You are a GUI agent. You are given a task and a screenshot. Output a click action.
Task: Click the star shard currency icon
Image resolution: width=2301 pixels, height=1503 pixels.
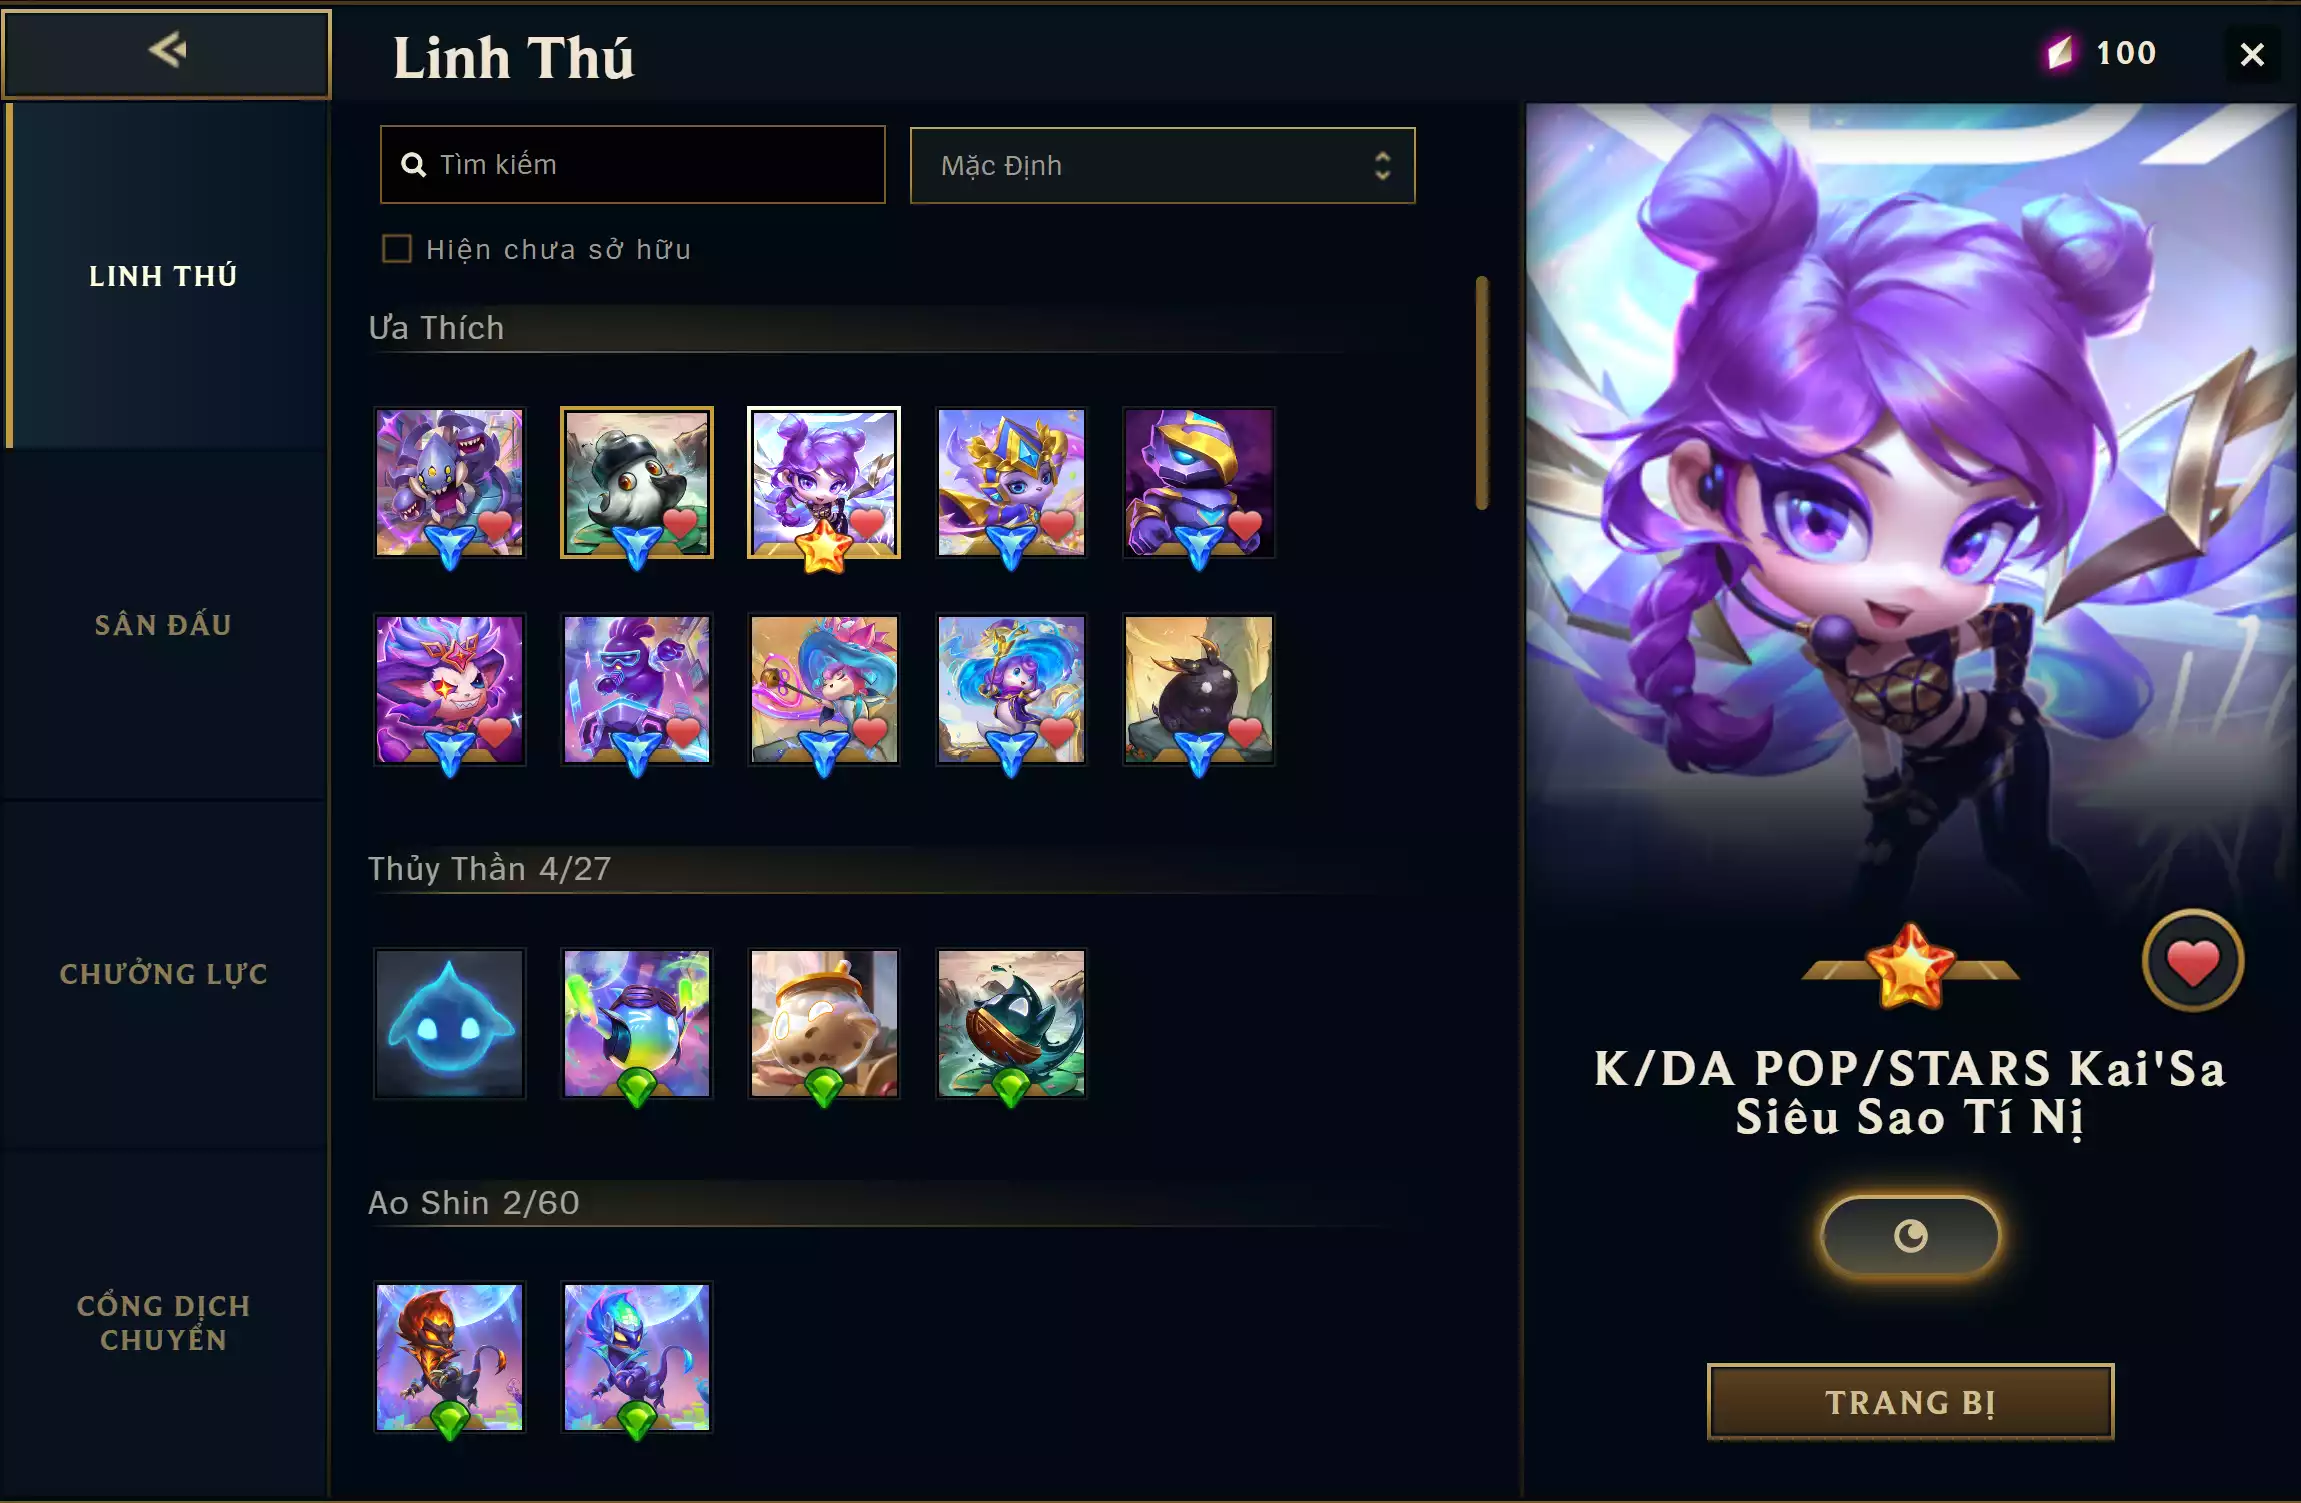2061,52
